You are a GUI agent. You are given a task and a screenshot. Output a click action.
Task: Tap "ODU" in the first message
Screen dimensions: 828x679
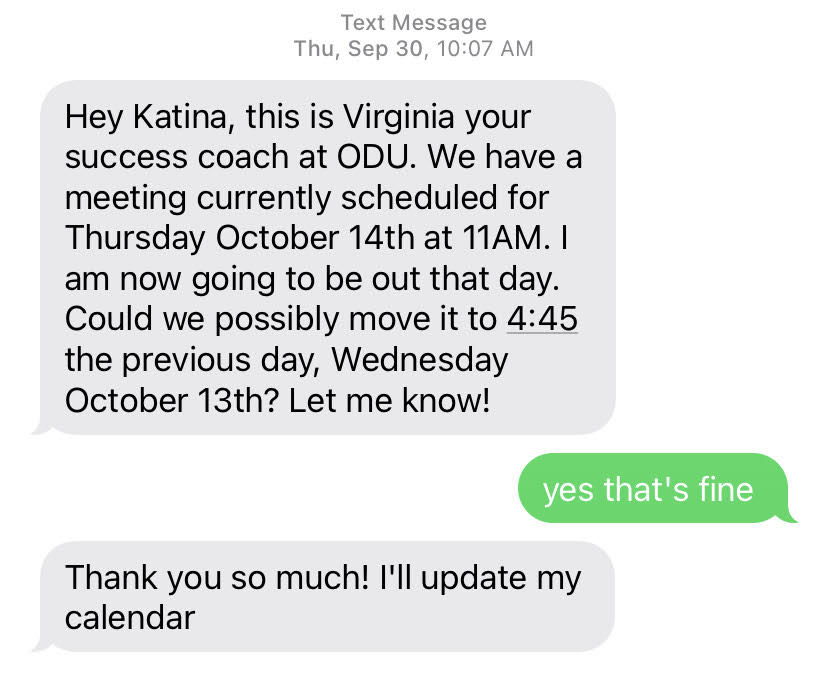point(377,157)
